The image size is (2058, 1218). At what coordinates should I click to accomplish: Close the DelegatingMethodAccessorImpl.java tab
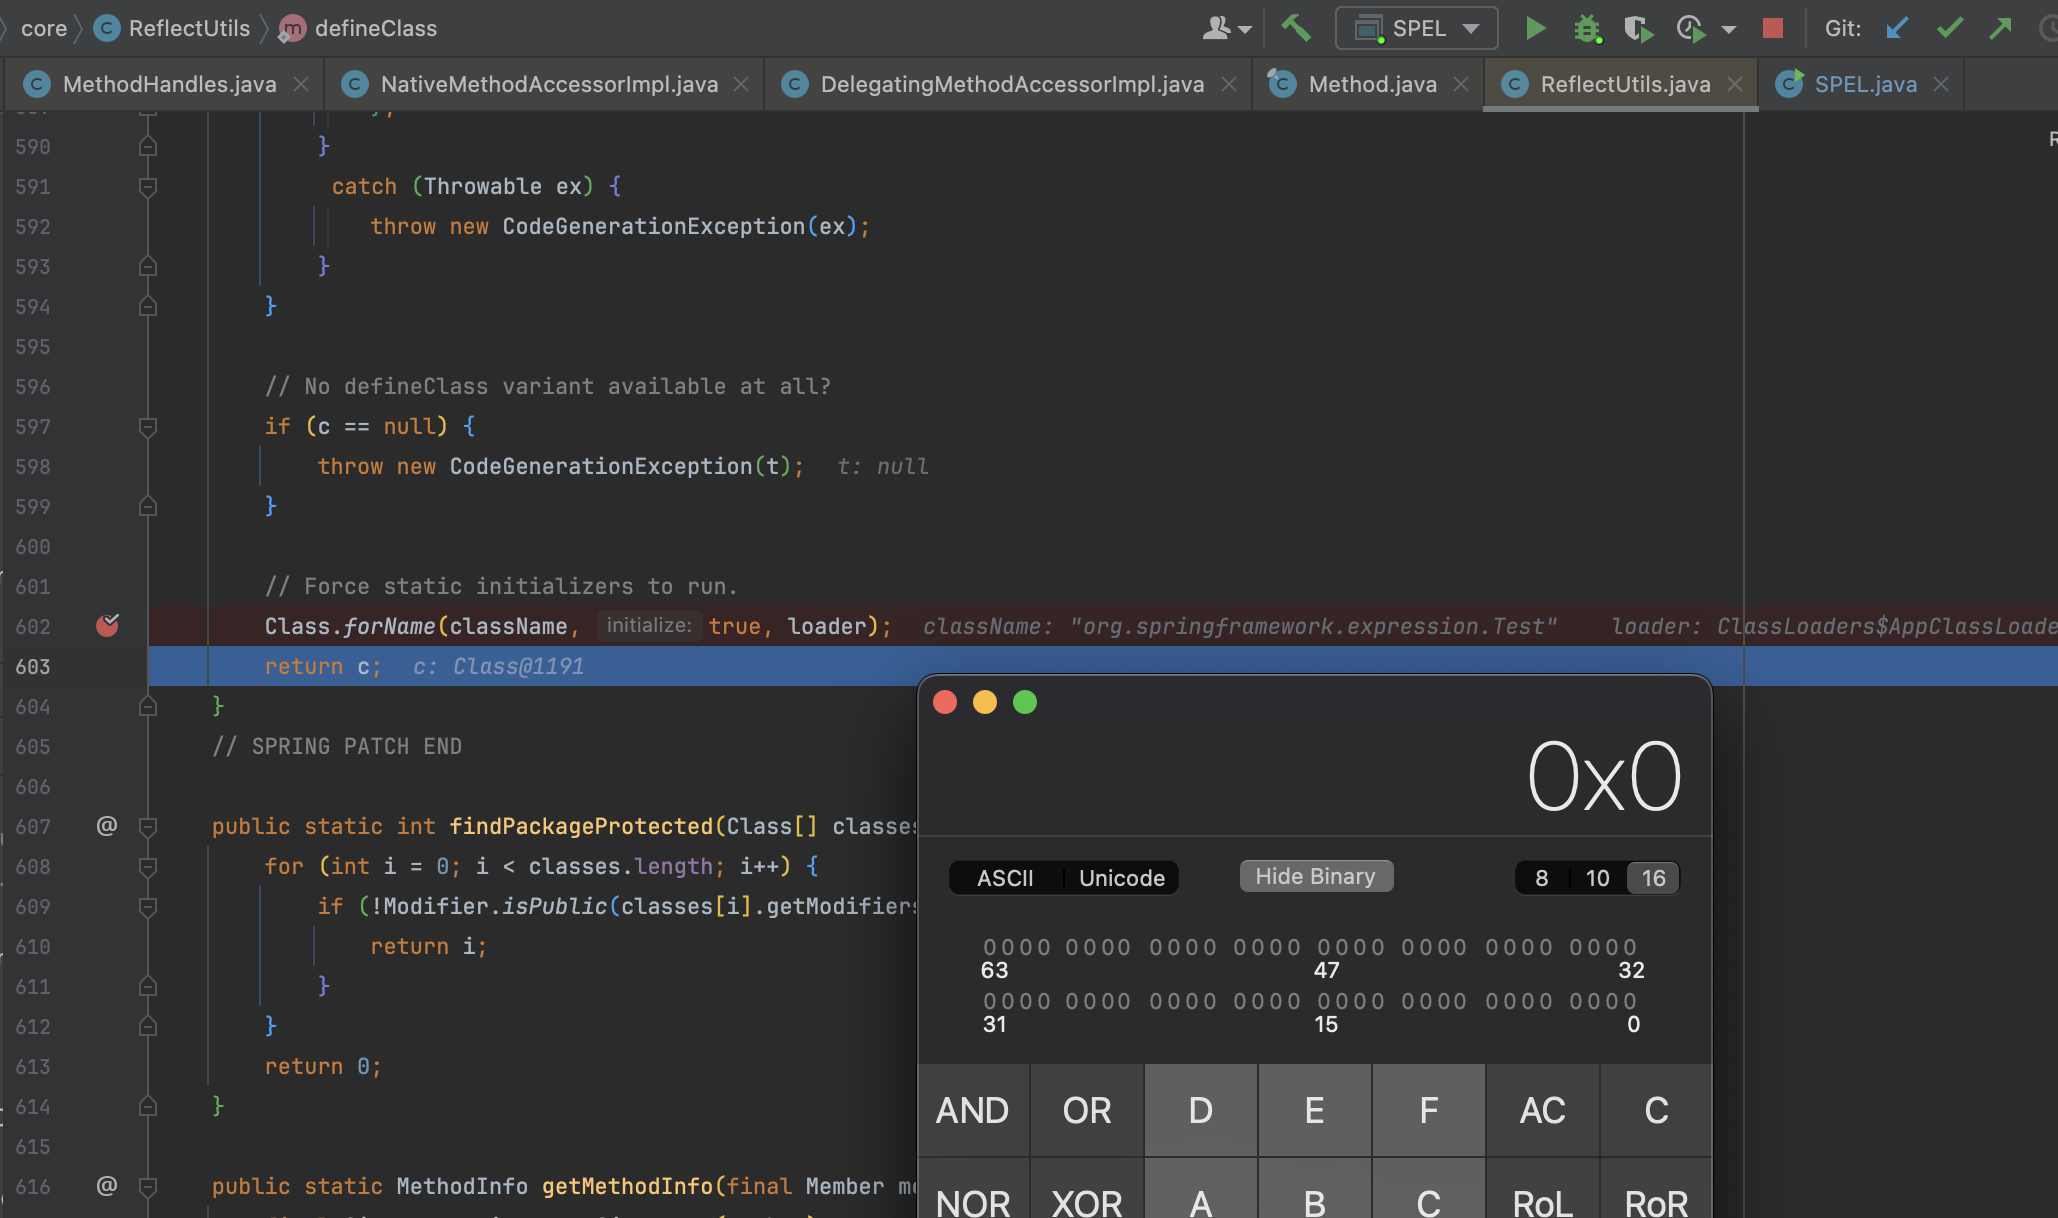(x=1229, y=84)
